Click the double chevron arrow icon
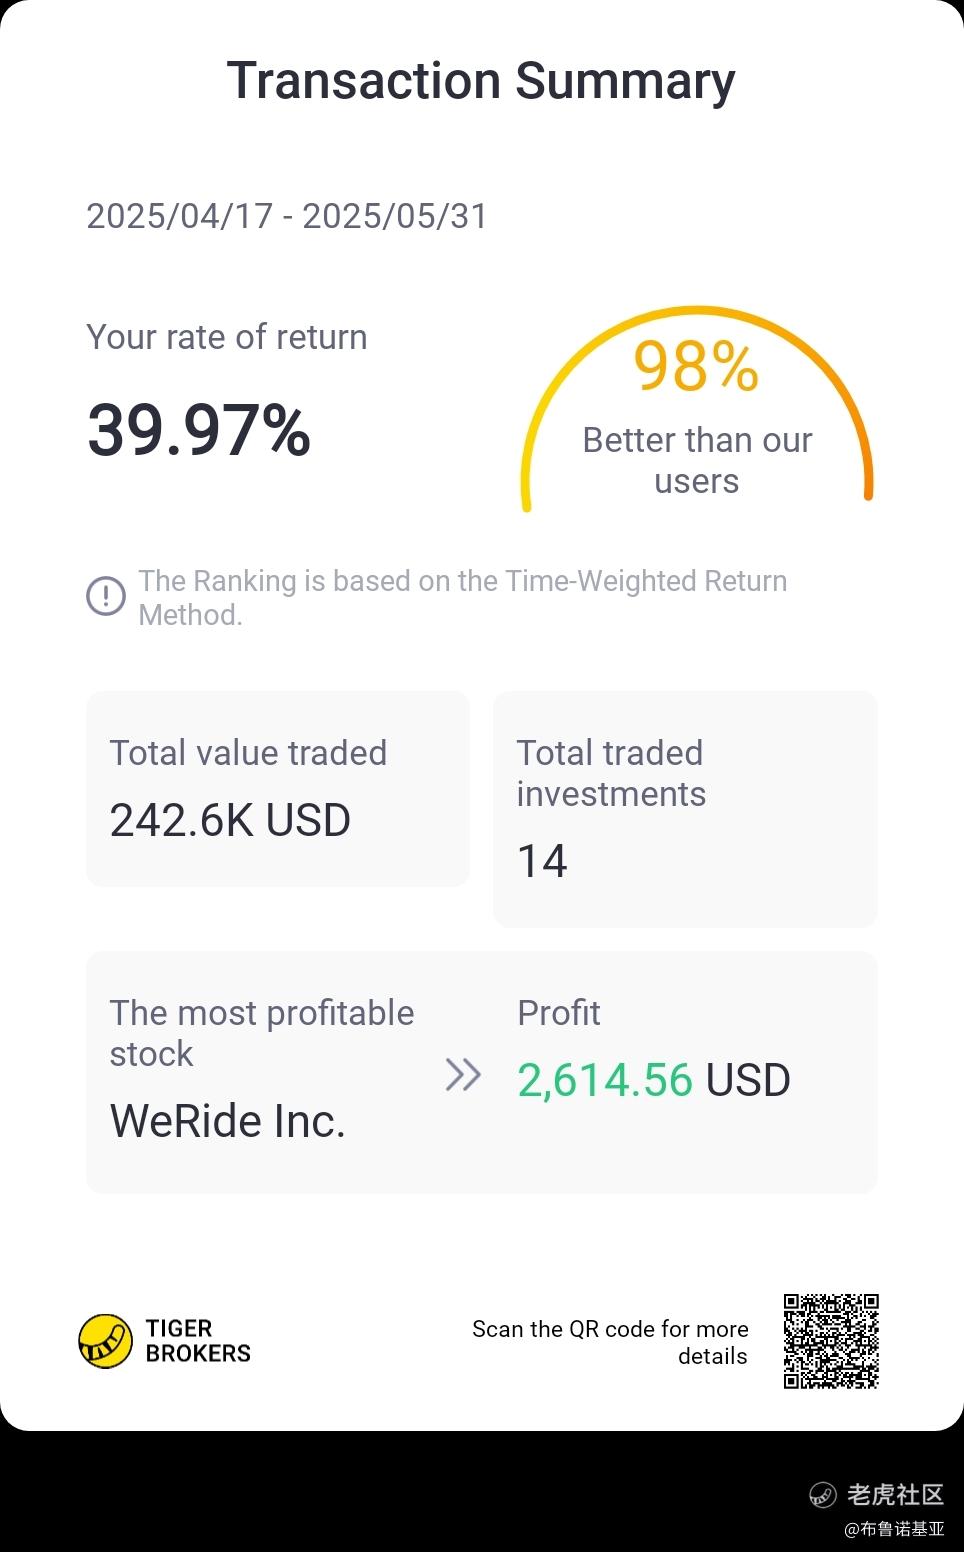Screen dimensions: 964x1552 click(x=463, y=1075)
